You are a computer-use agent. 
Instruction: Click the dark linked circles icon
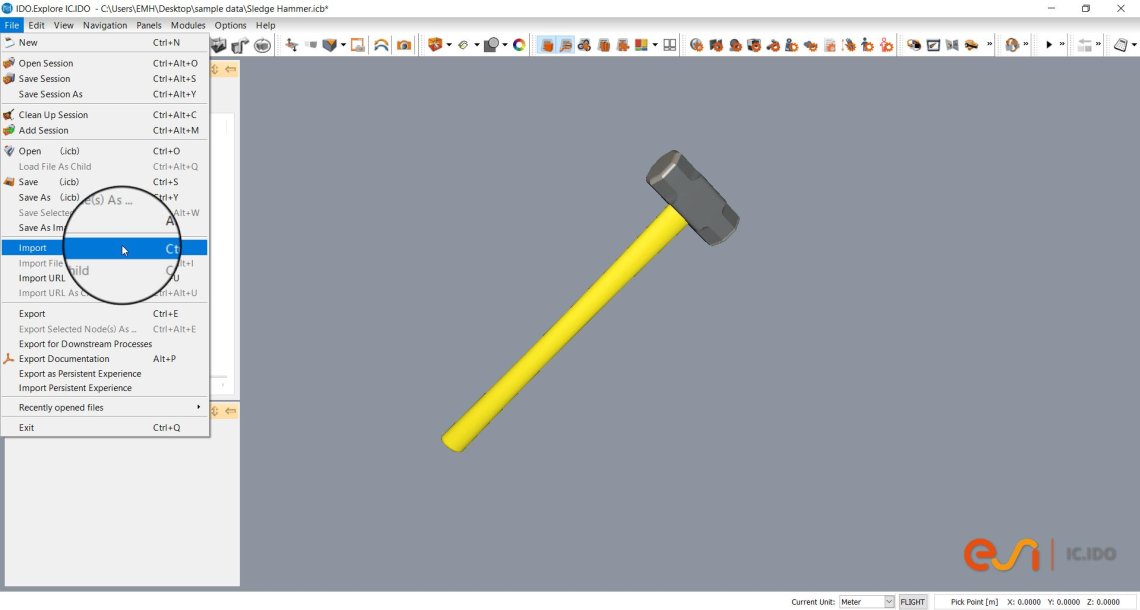click(584, 45)
